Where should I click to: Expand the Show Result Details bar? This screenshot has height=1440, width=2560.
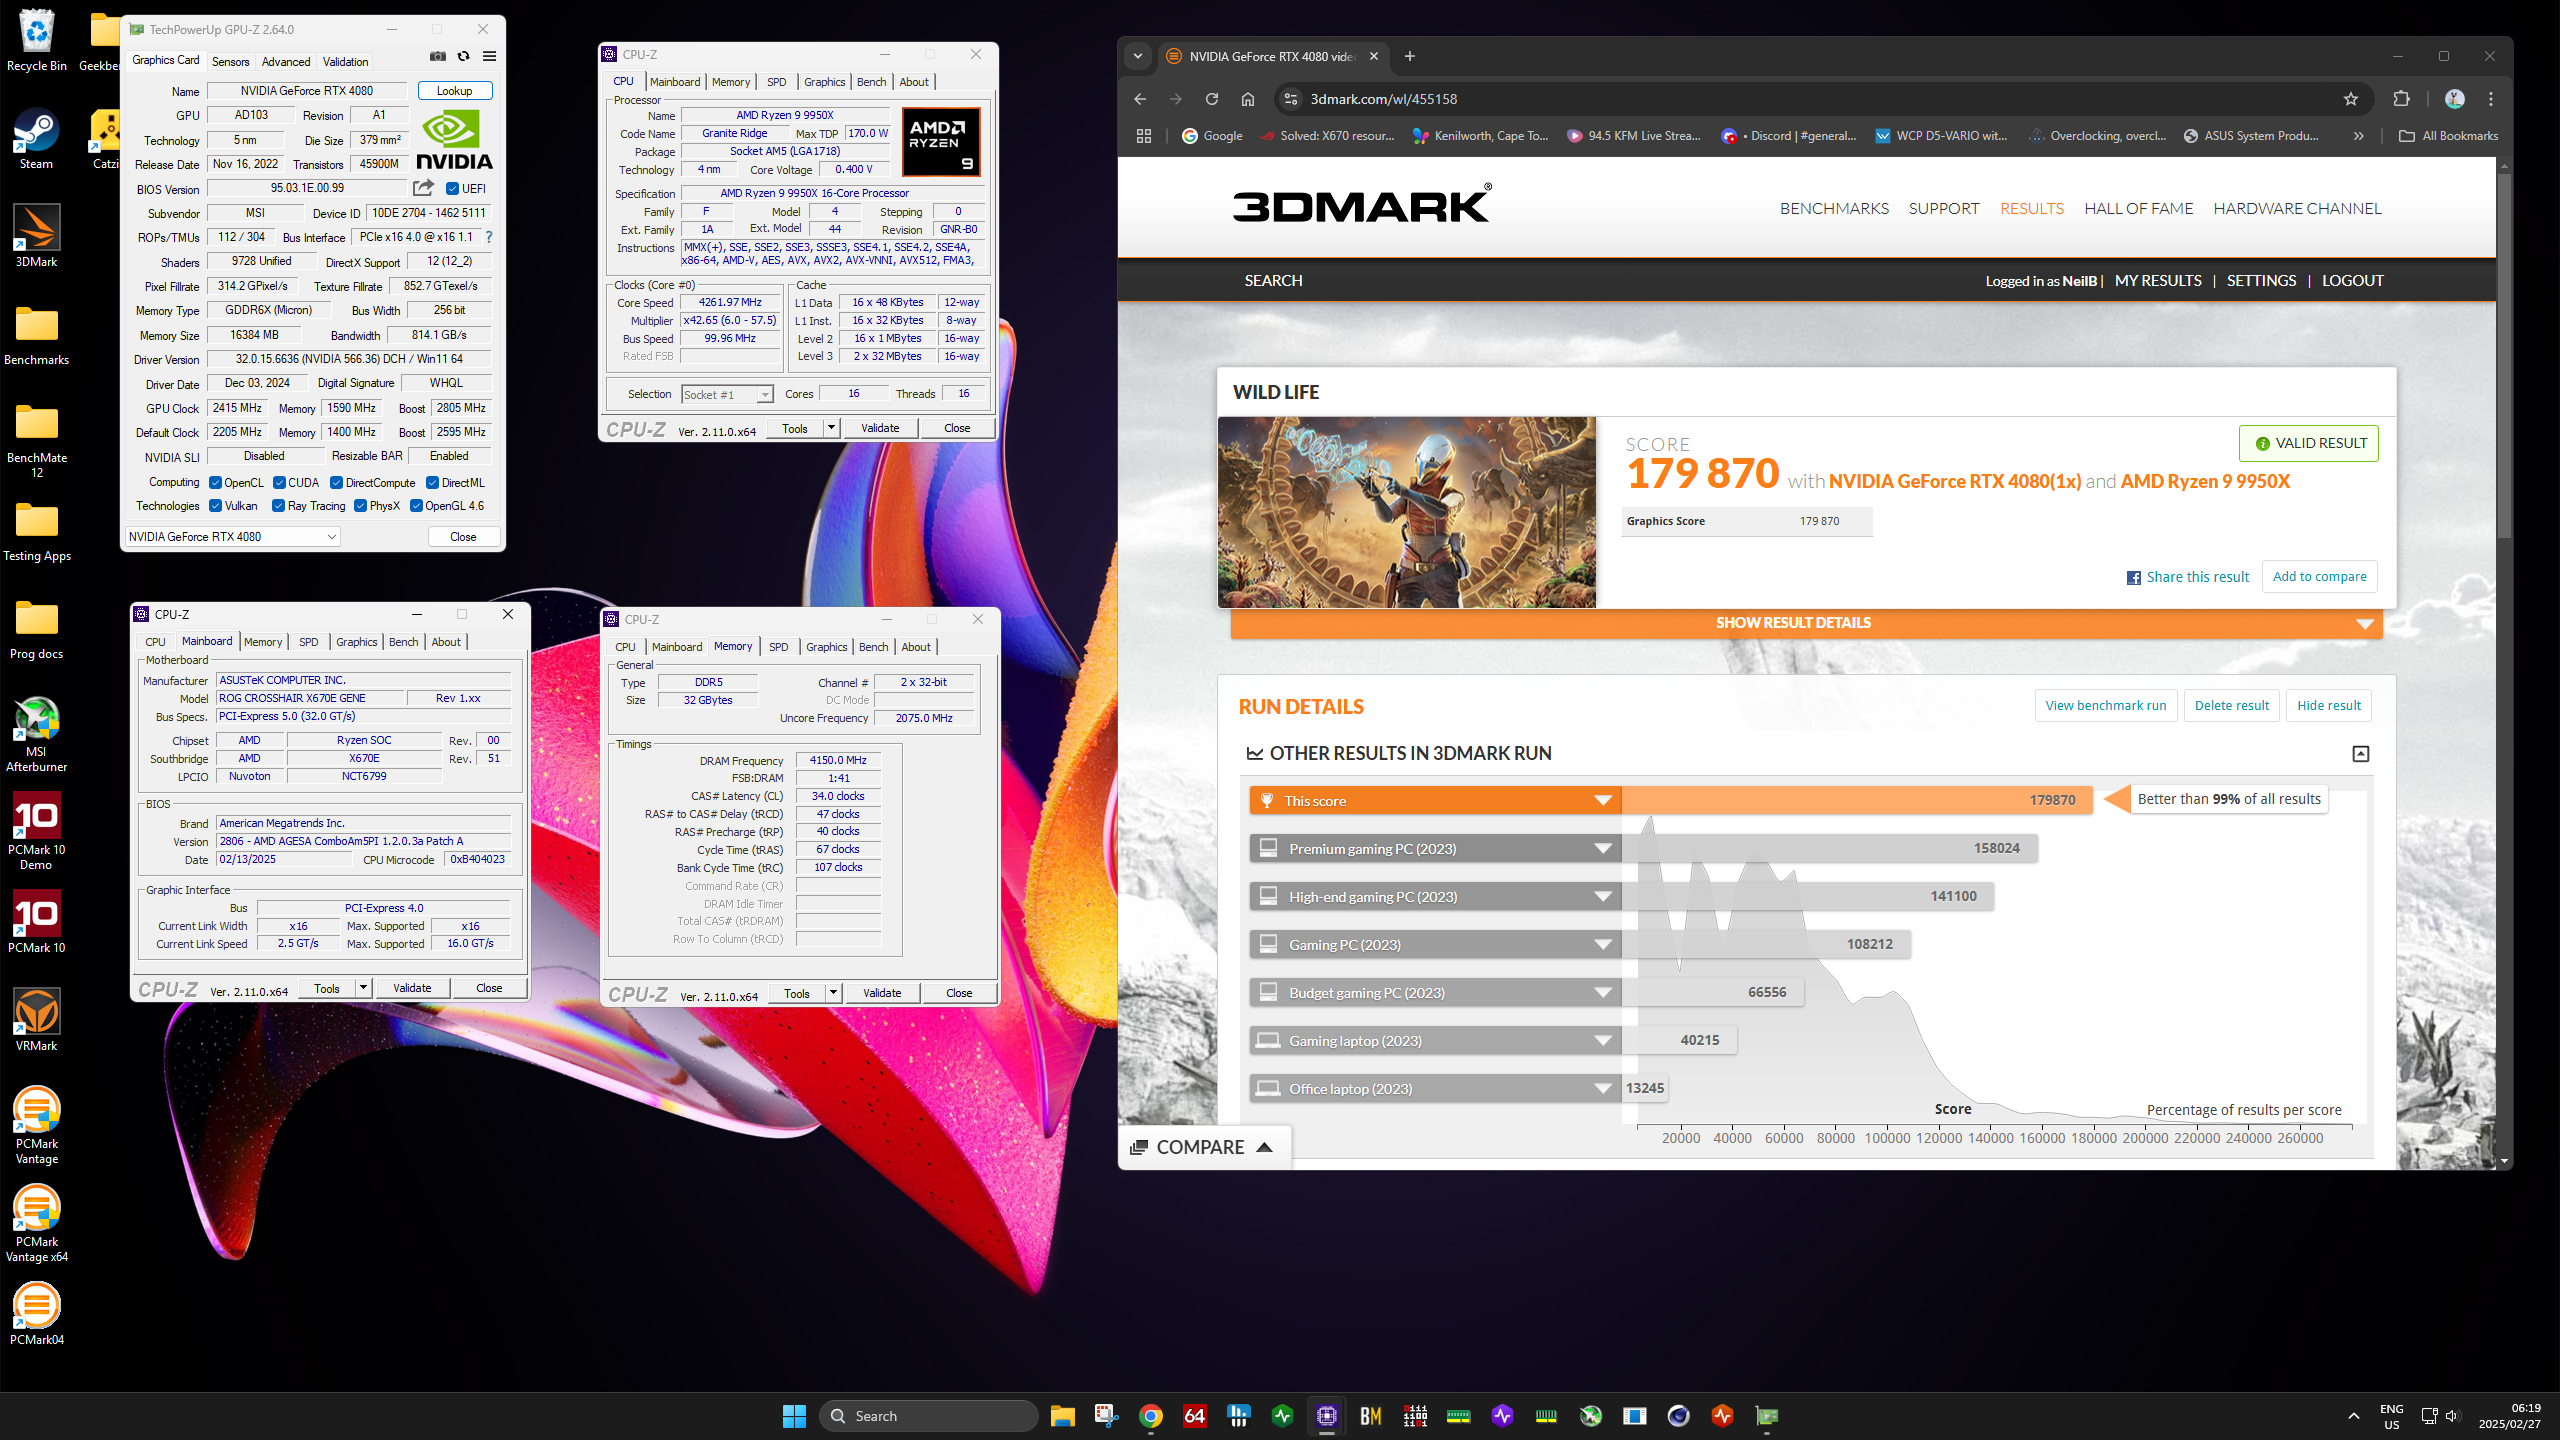point(1806,623)
